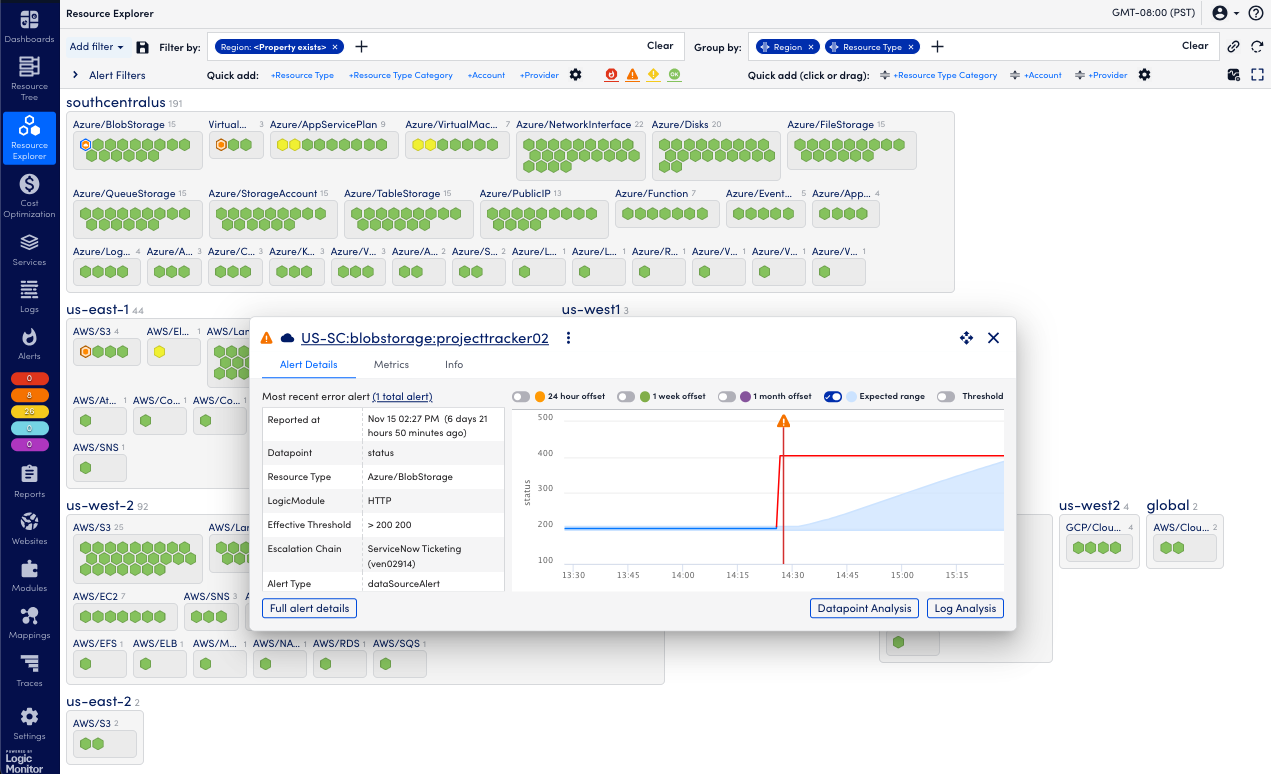This screenshot has height=774, width=1271.
Task: Open the user account dropdown
Action: (x=1225, y=13)
